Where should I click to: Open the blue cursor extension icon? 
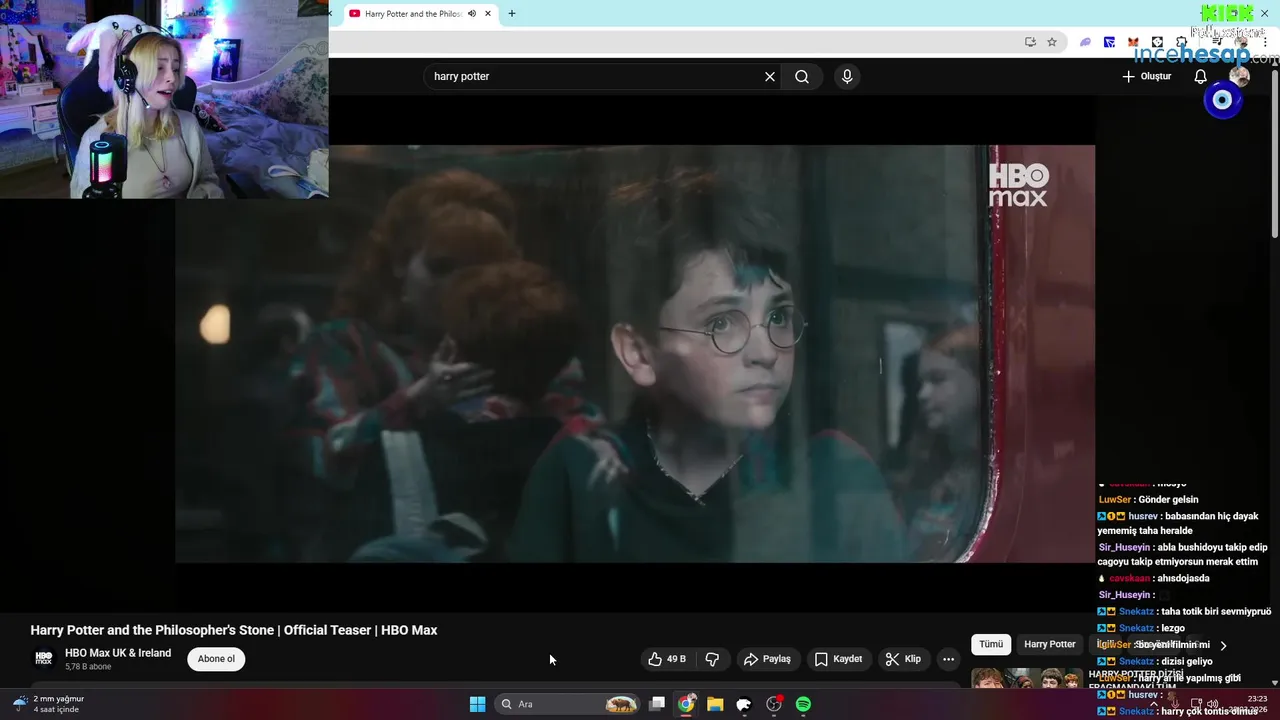[1109, 42]
